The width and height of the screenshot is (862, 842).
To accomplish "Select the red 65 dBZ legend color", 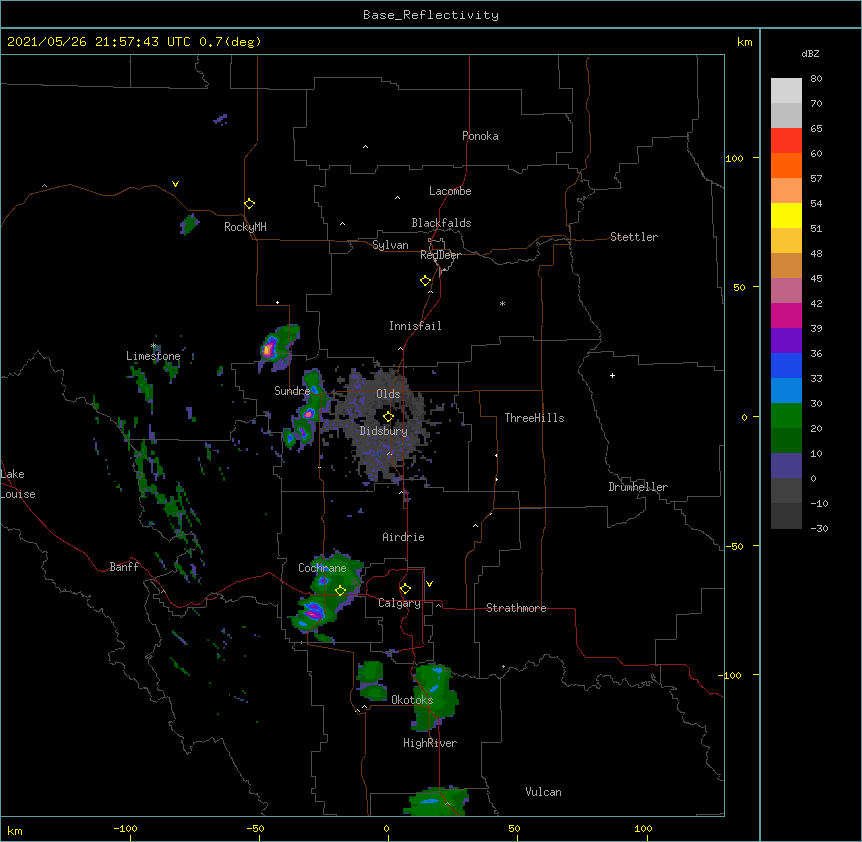I will tap(786, 140).
